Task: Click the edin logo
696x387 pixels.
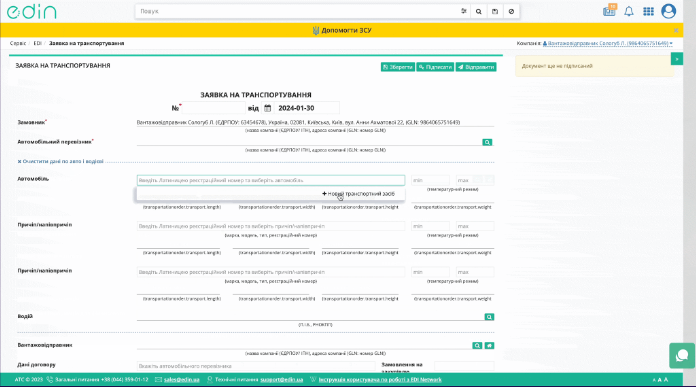Action: click(x=32, y=11)
